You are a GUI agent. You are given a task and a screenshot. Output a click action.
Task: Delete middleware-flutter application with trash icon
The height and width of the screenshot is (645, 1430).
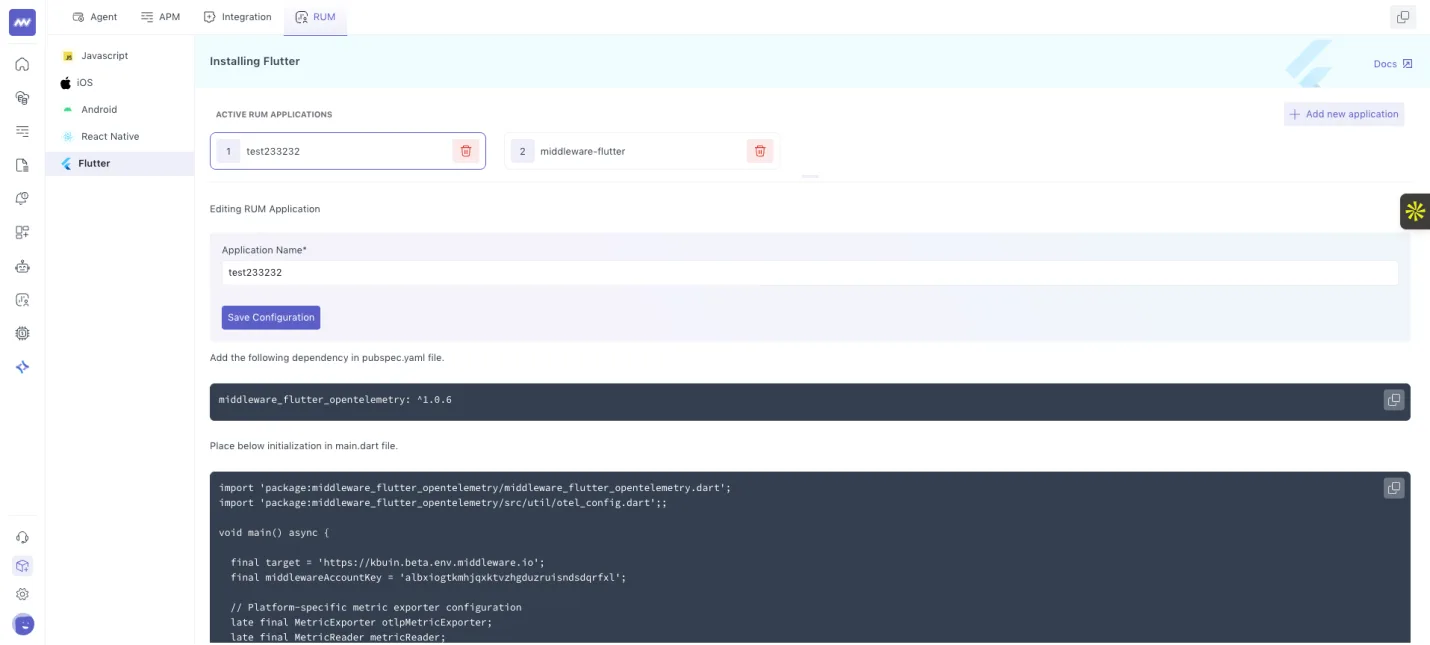[760, 151]
